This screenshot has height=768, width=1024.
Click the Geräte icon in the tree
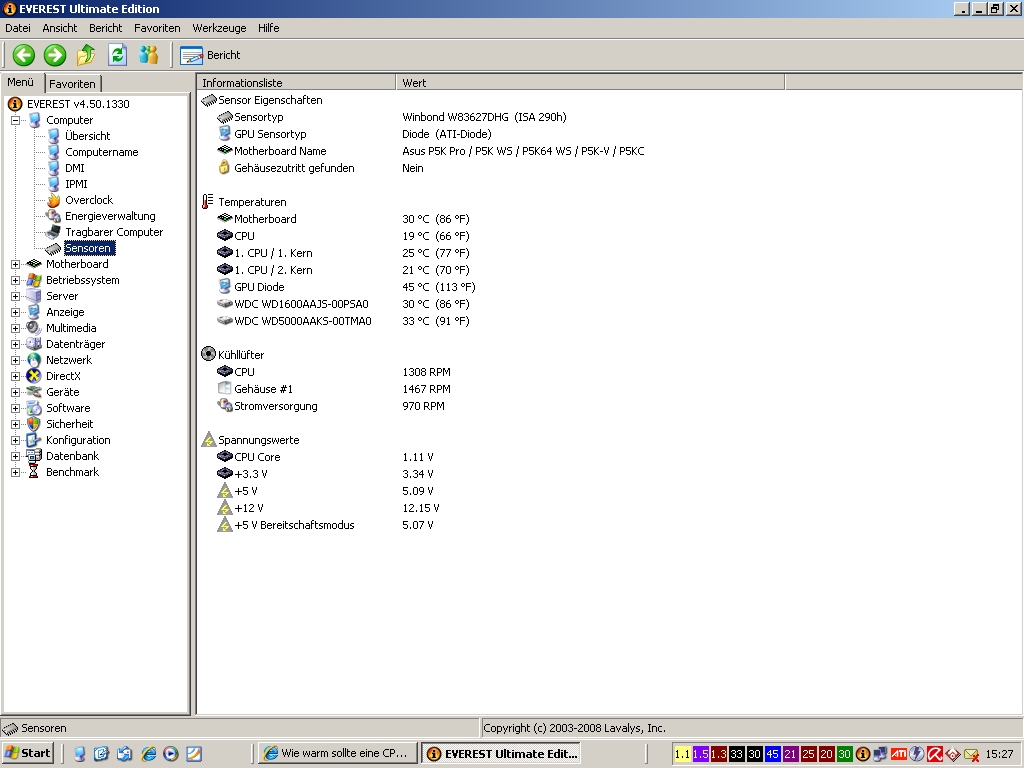click(34, 392)
